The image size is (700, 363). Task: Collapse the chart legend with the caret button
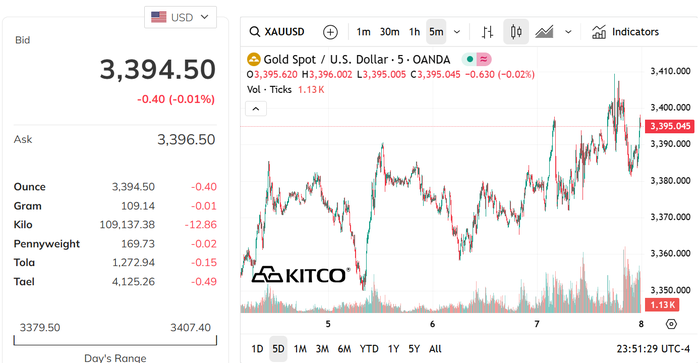click(256, 108)
